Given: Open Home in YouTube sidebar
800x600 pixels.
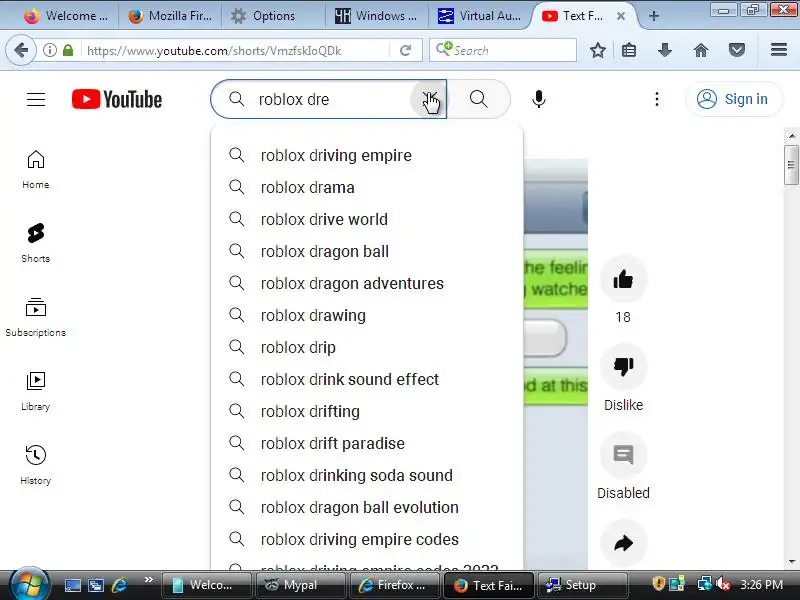Looking at the screenshot, I should point(36,170).
